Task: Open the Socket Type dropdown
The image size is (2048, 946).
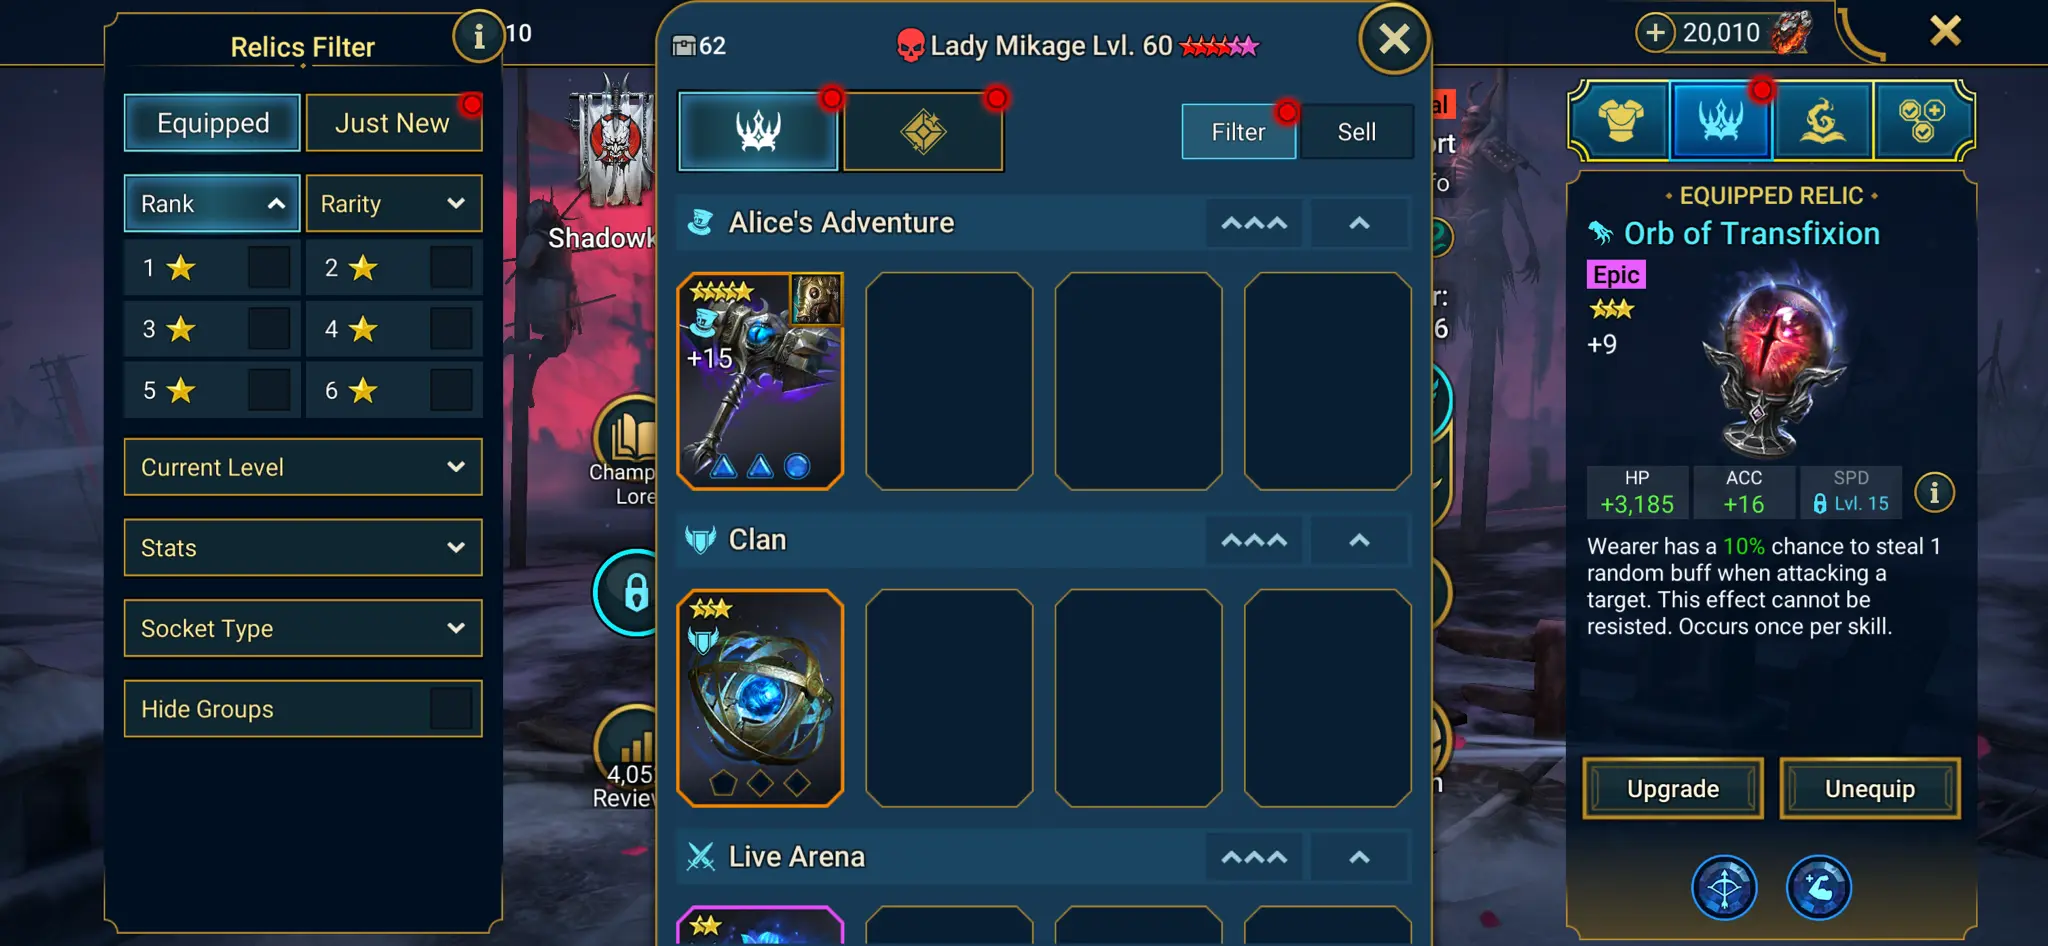Action: [303, 628]
